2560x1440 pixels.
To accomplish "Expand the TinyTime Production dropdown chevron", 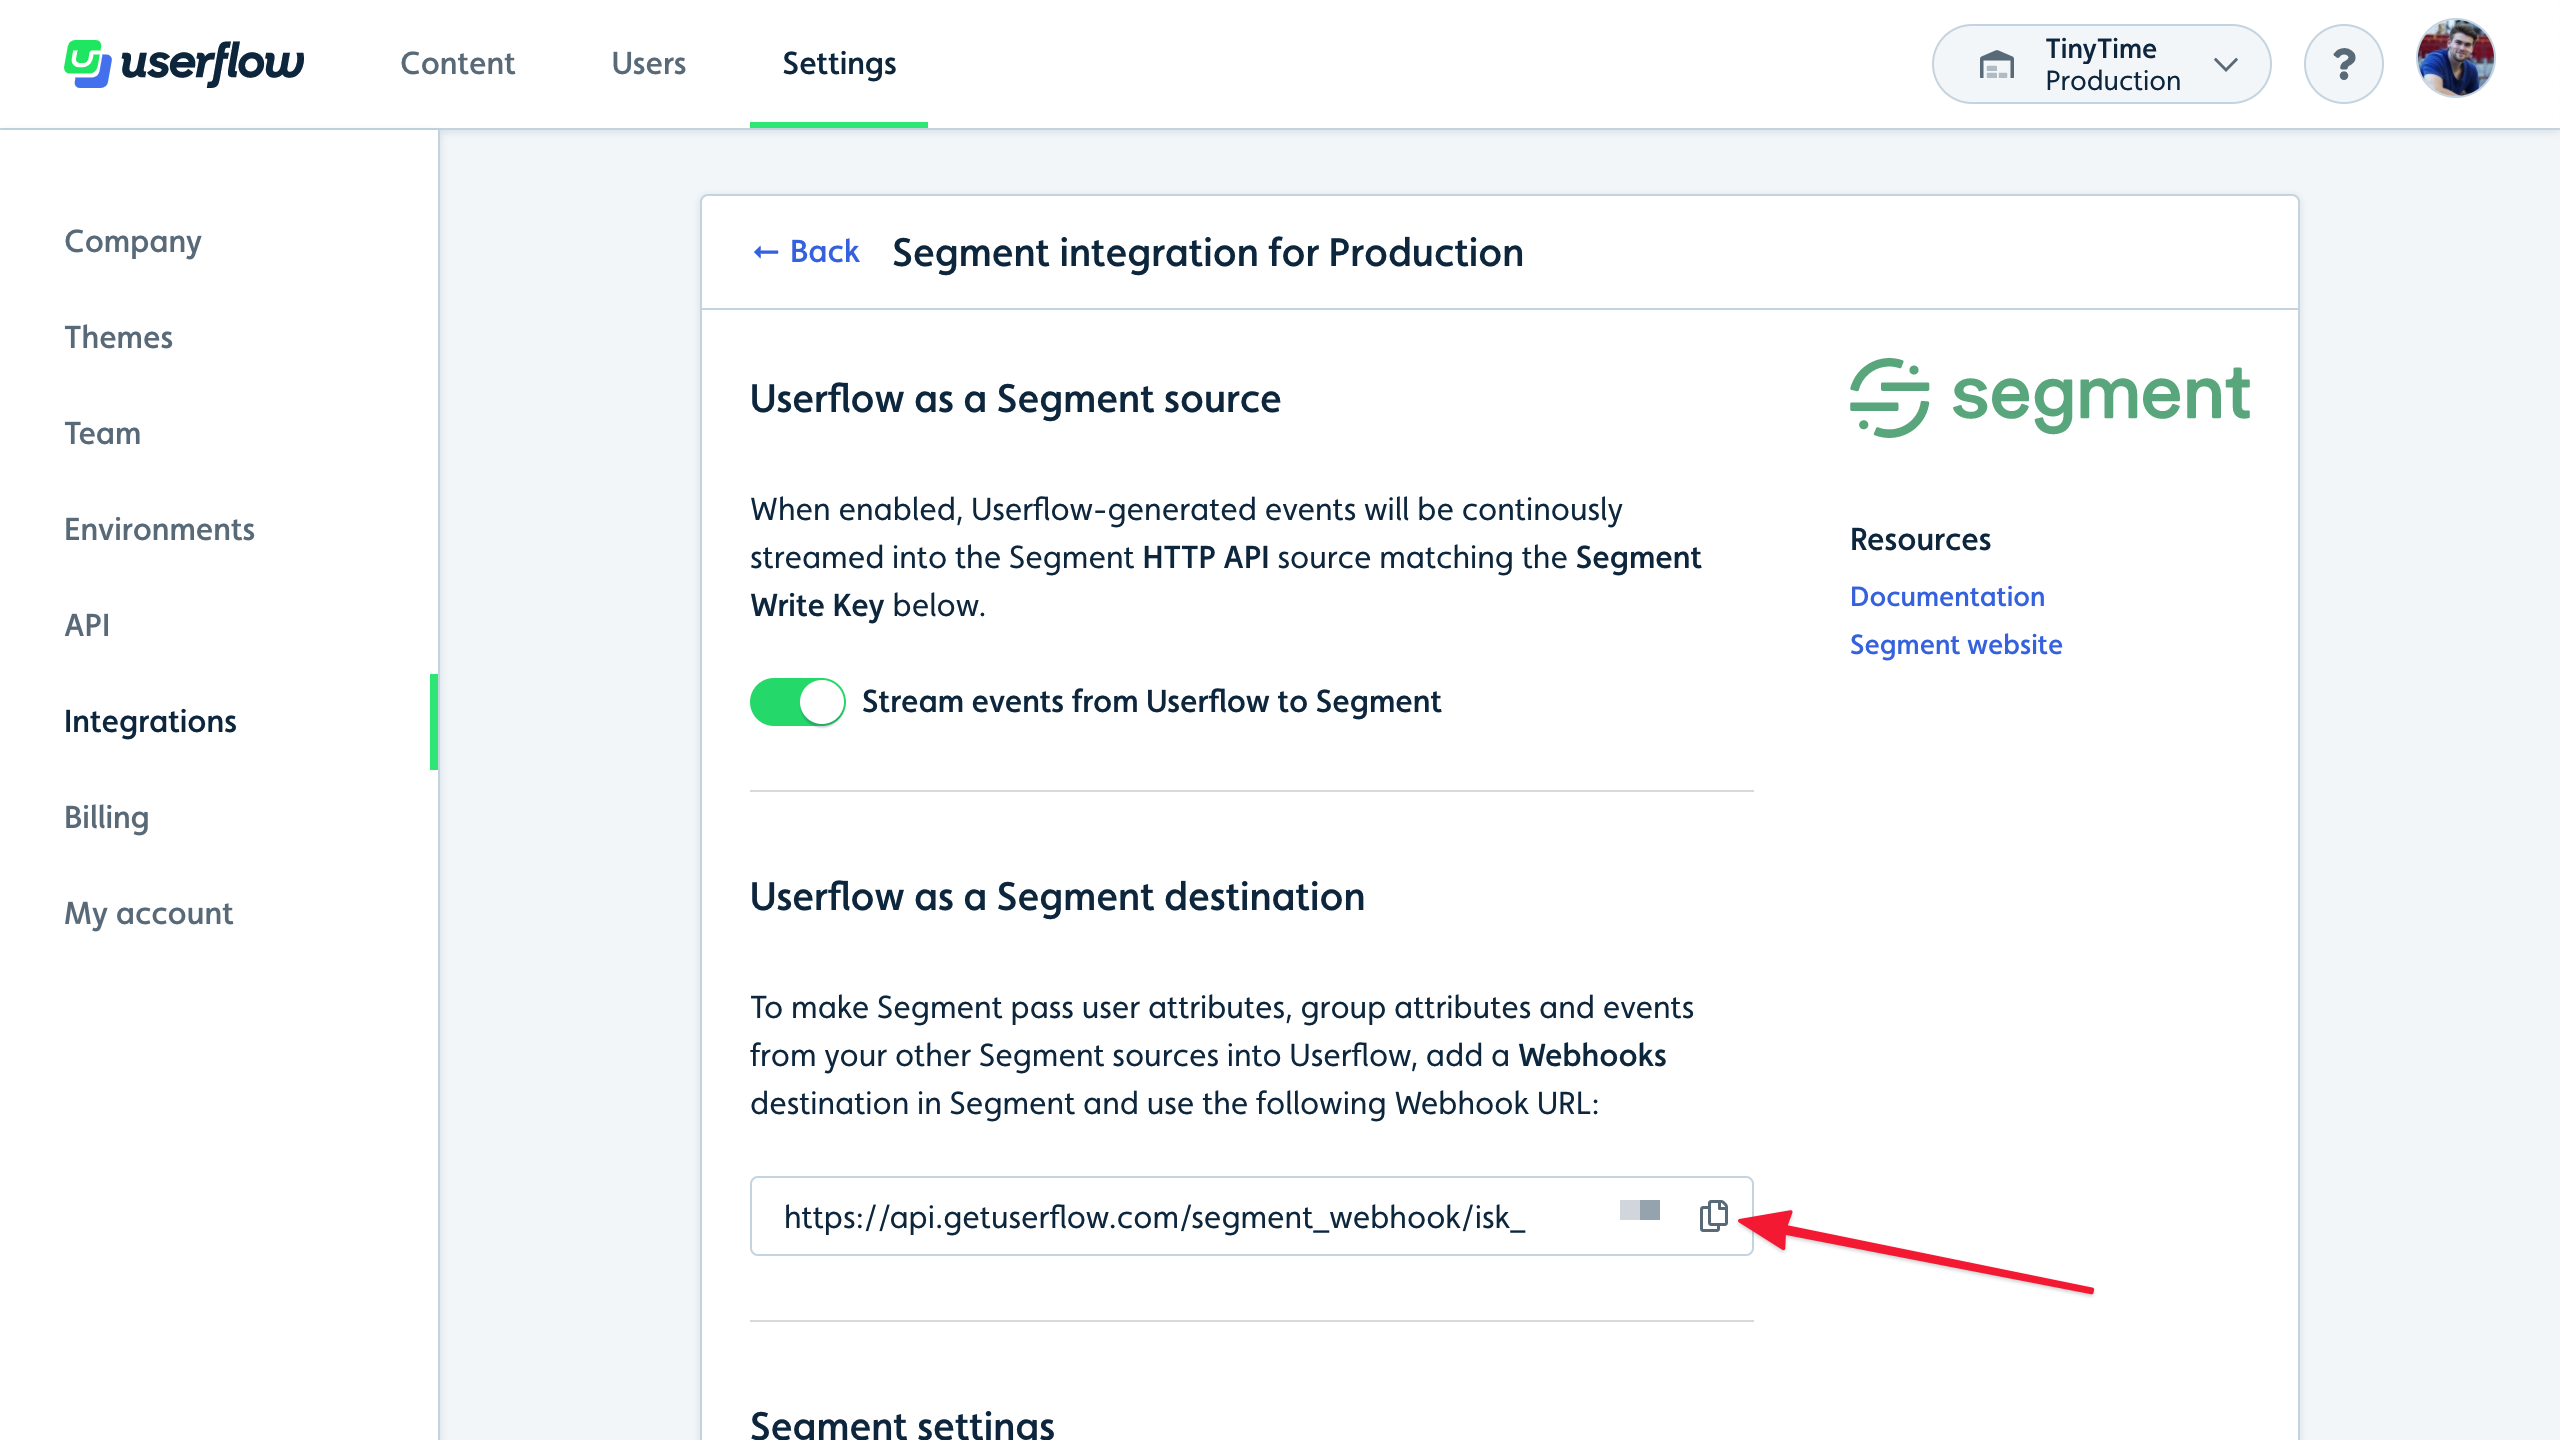I will [x=2226, y=65].
